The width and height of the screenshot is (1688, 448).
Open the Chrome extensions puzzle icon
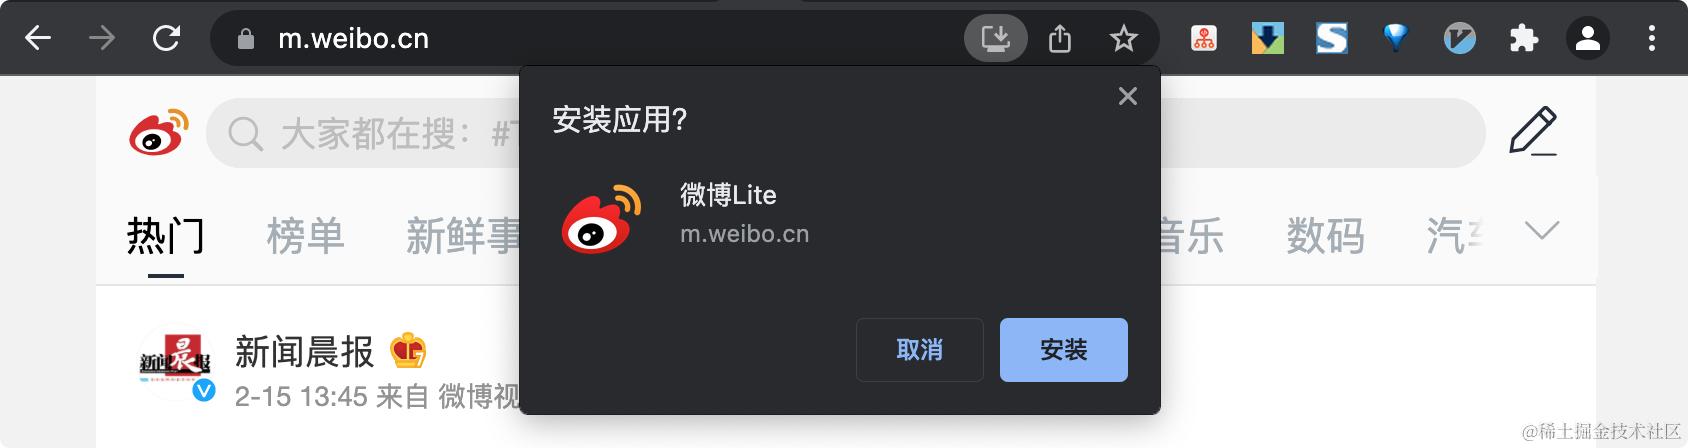pos(1524,39)
